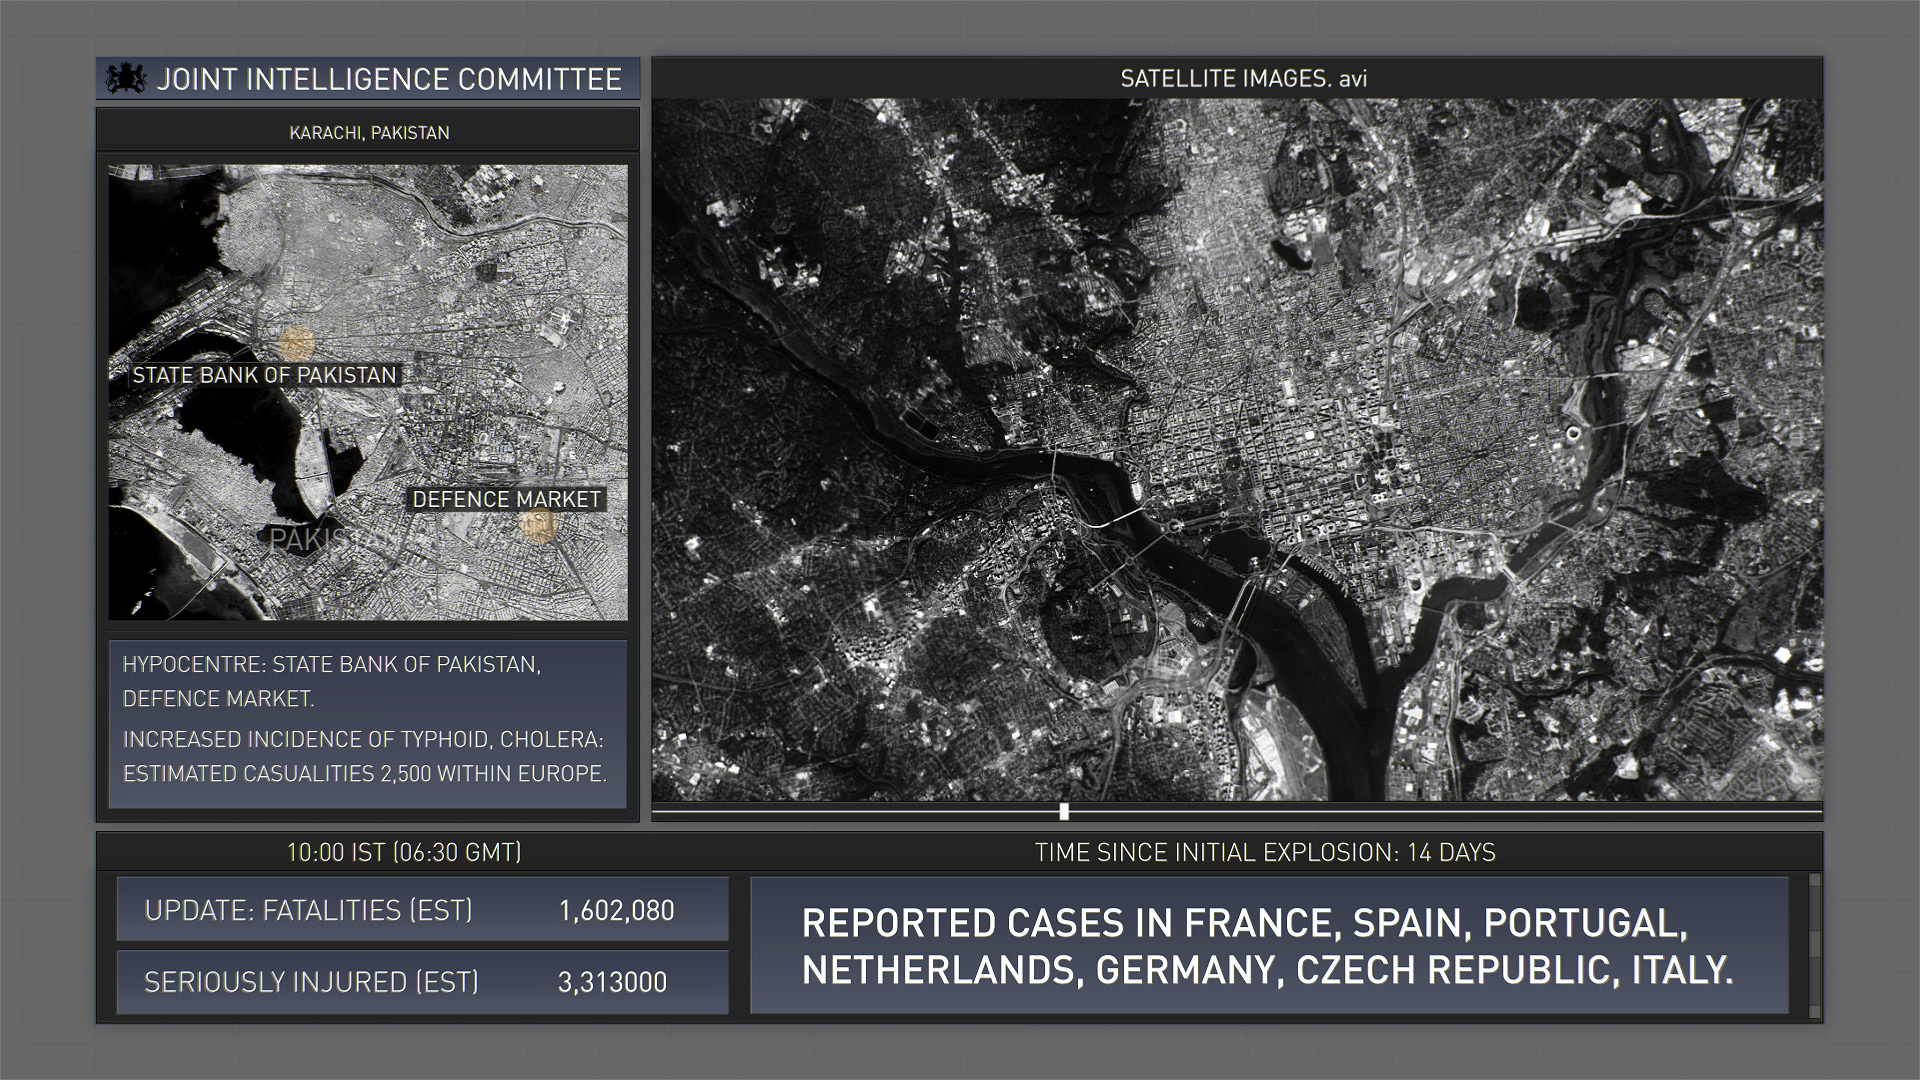Click the Reported Cases in France headline
This screenshot has width=1920, height=1080.
1267,946
